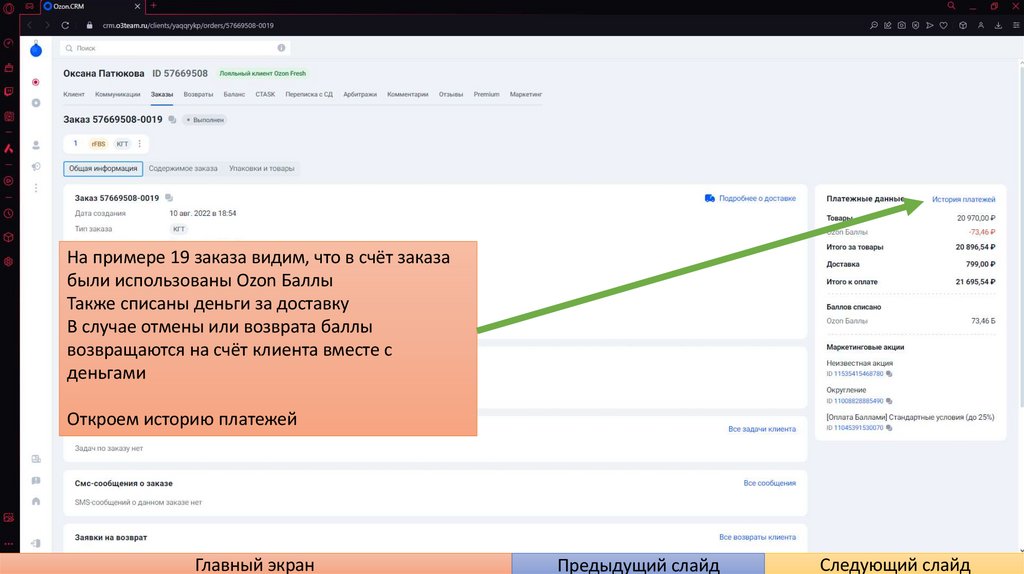Image resolution: width=1024 pixels, height=574 pixels.
Task: Click browser camera snapshot icon
Action: pos(901,25)
